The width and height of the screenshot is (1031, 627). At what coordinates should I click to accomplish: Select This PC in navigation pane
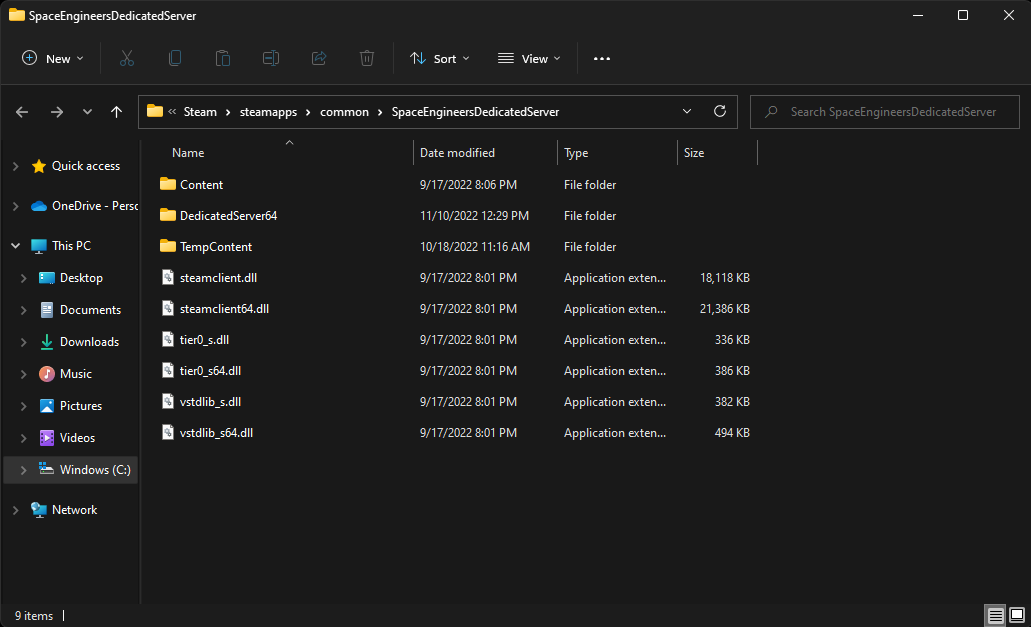[x=71, y=246]
